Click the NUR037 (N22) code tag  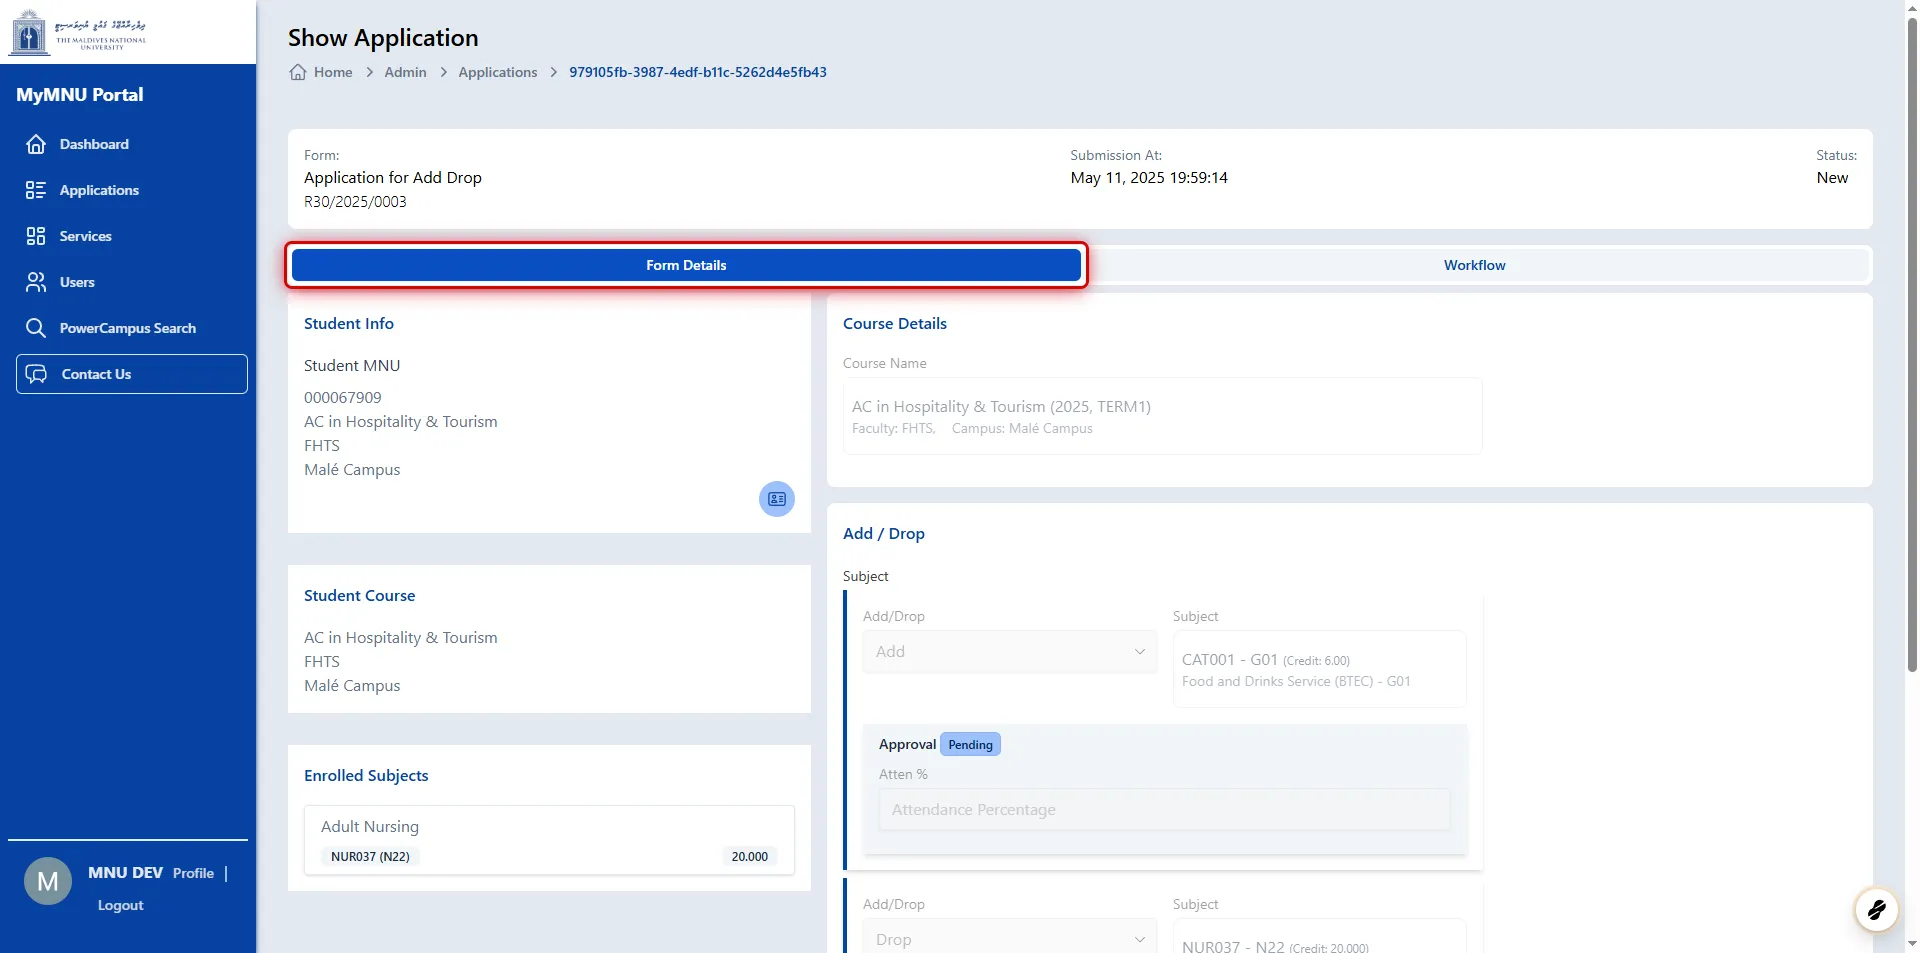370,857
